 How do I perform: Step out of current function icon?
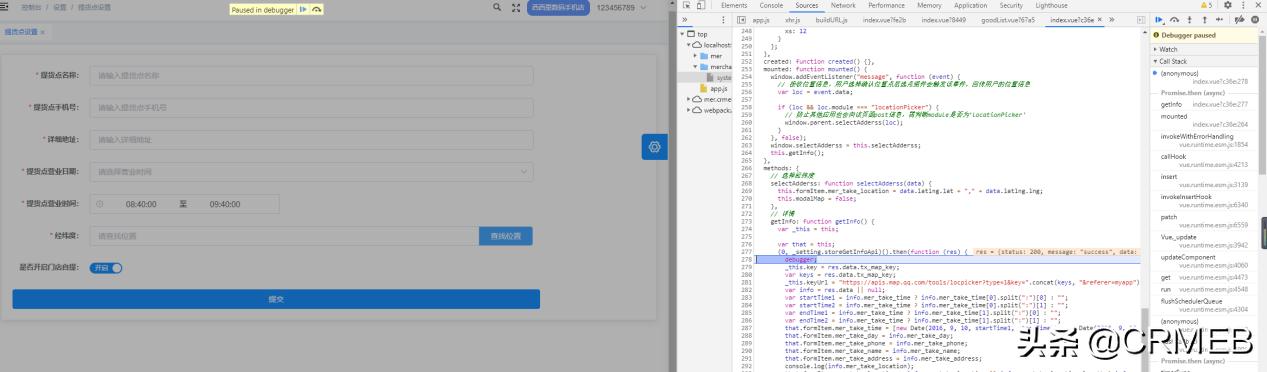[x=1204, y=20]
